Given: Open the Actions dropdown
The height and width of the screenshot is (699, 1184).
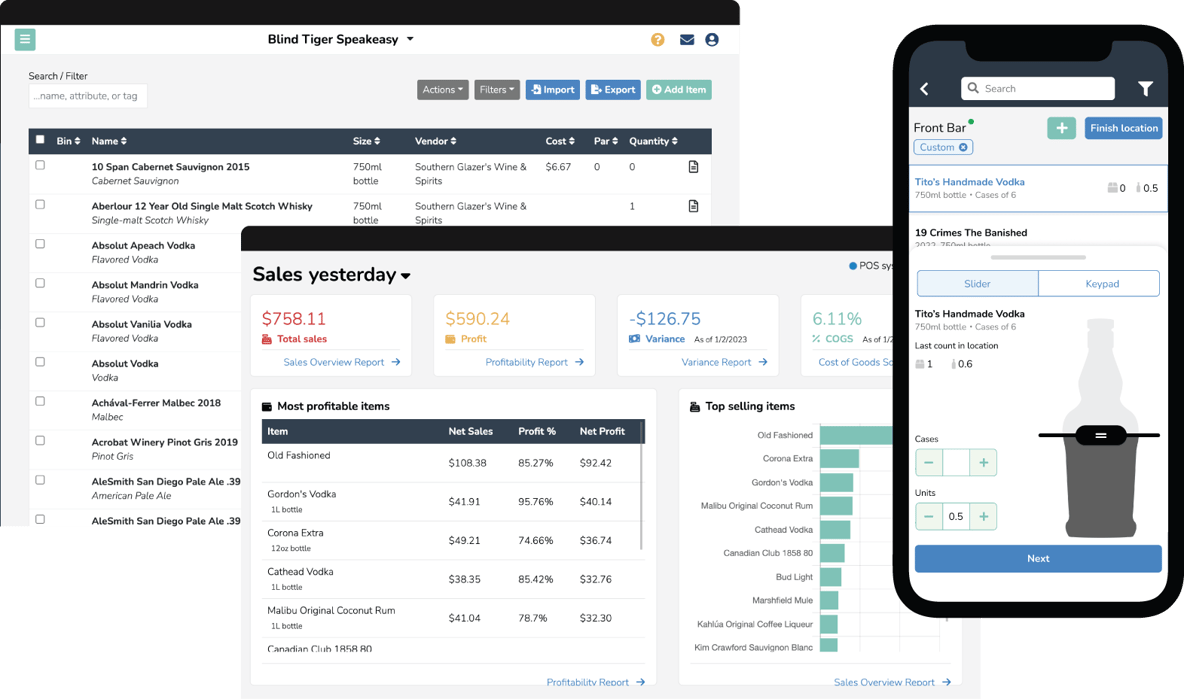Looking at the screenshot, I should [x=442, y=90].
